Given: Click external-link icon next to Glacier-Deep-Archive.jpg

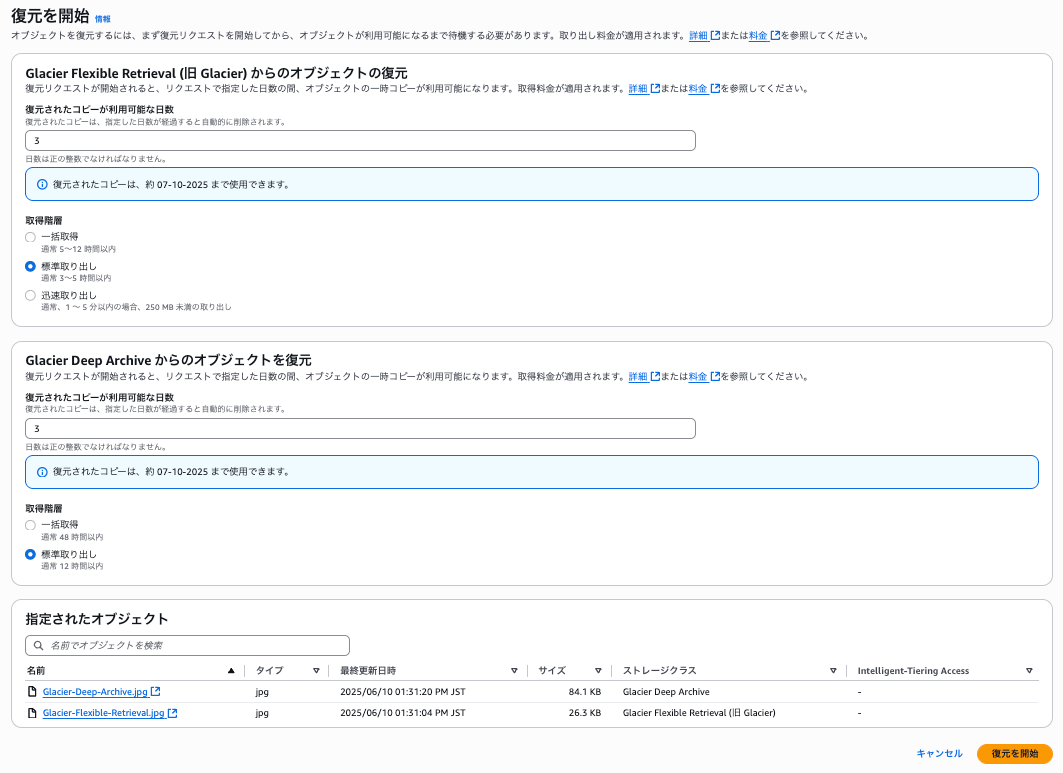Looking at the screenshot, I should 155,692.
